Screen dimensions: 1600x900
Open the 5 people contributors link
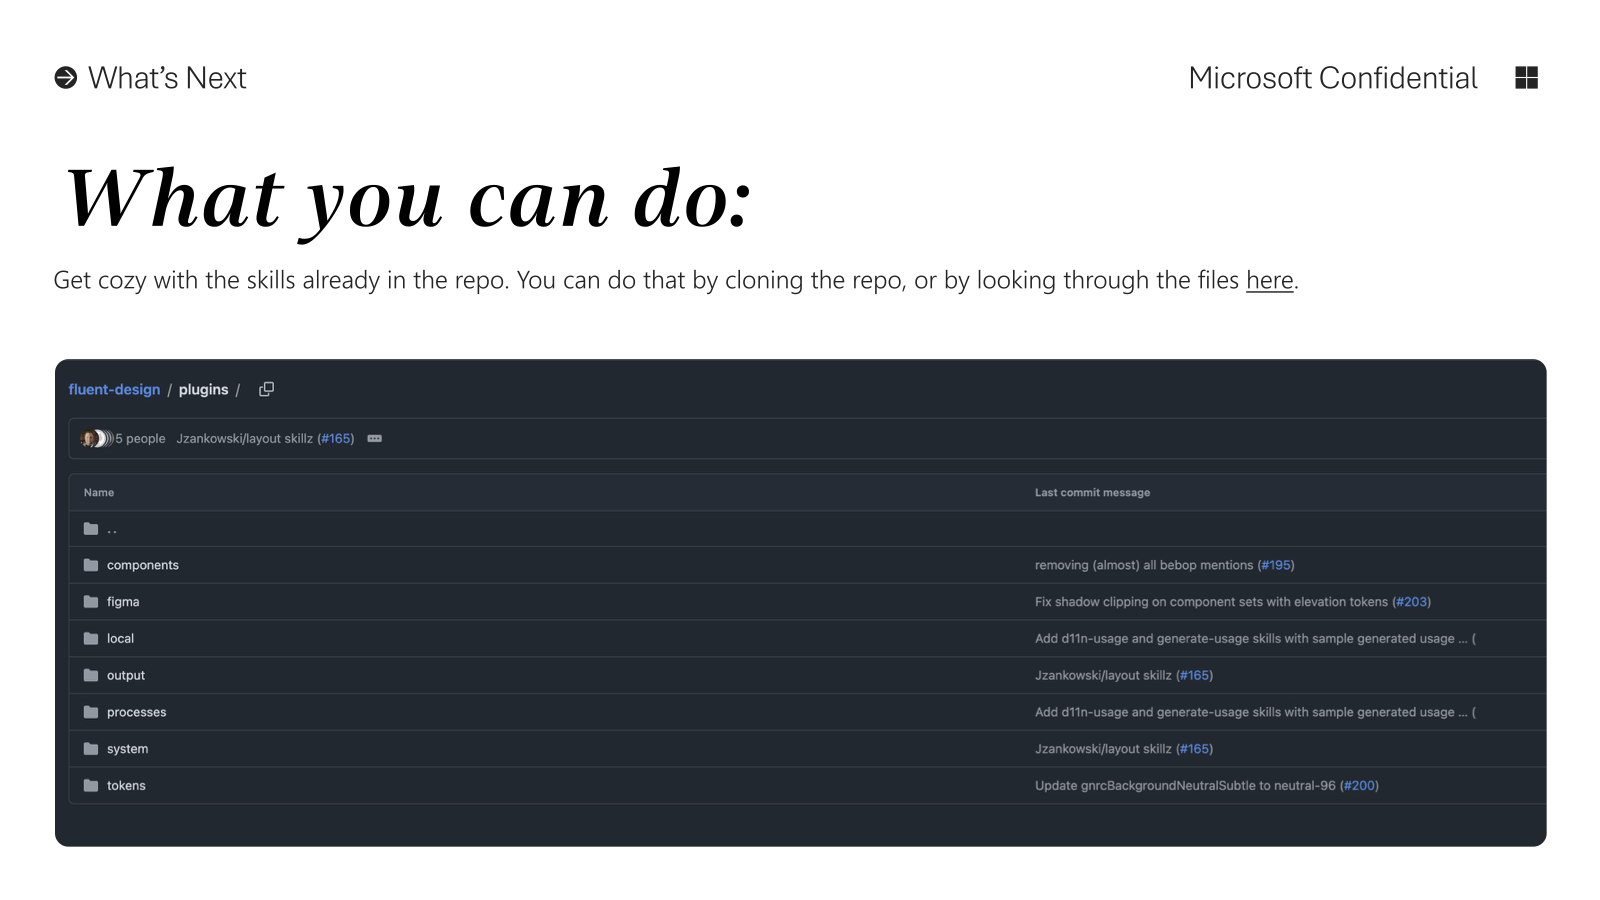pyautogui.click(x=140, y=439)
